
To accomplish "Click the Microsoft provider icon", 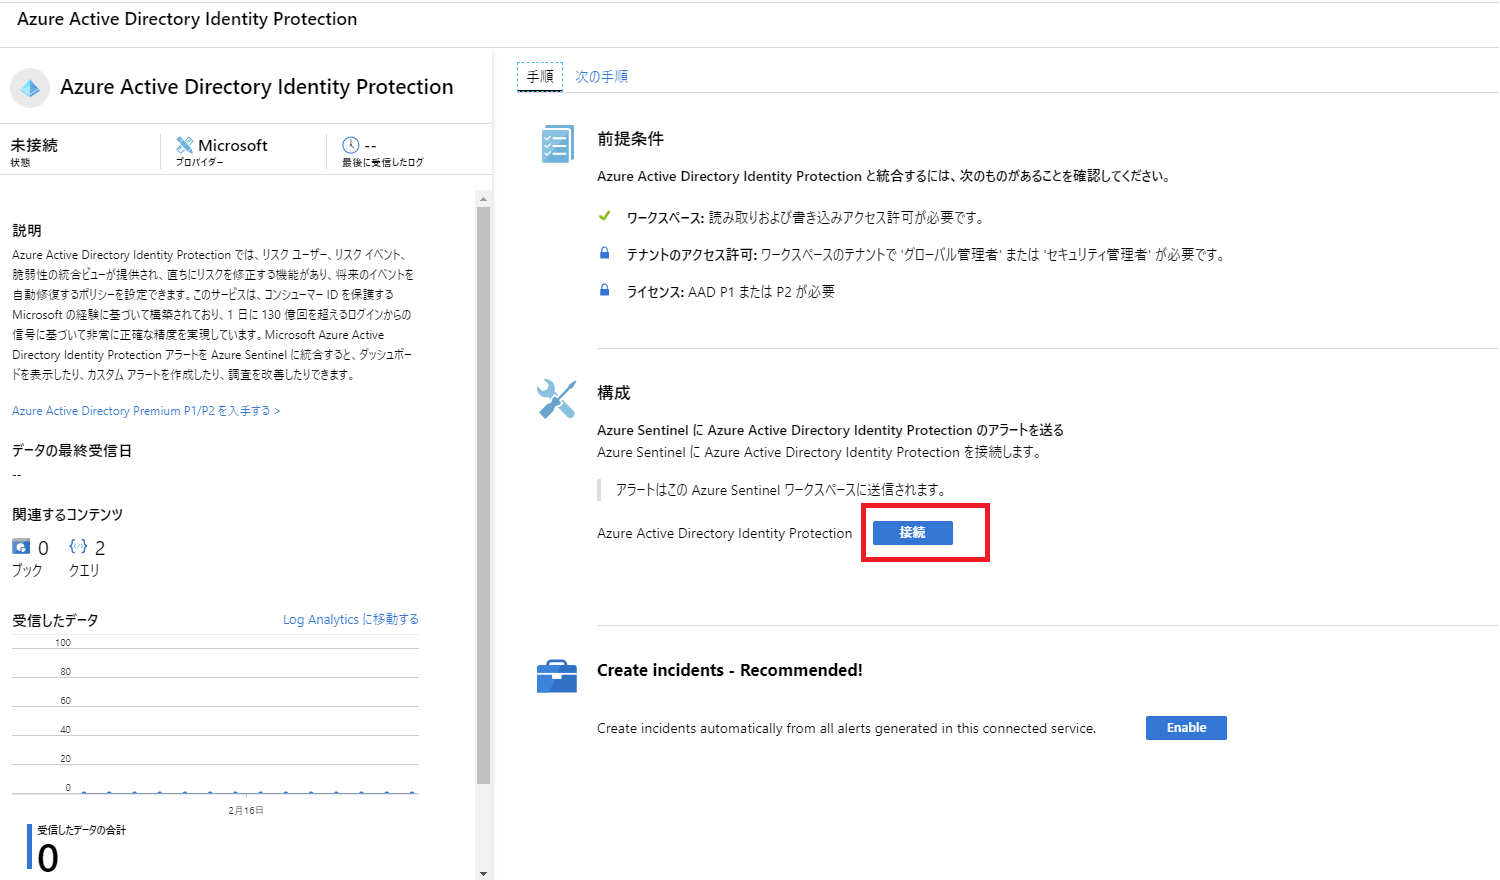I will point(184,145).
